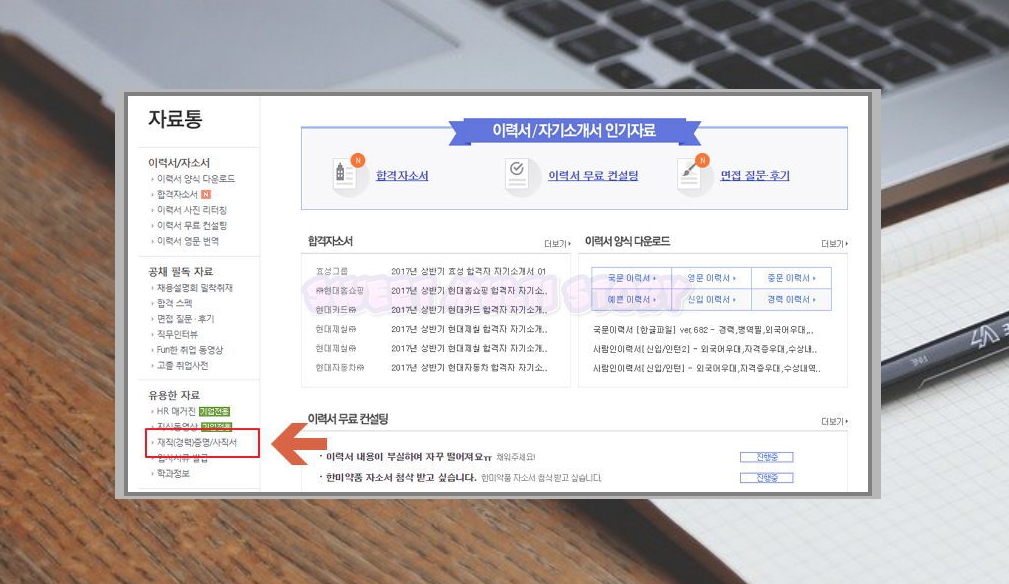1009x584 pixels.
Task: Open the 효성 합격자 자기소개서 01 entry
Action: [x=468, y=271]
